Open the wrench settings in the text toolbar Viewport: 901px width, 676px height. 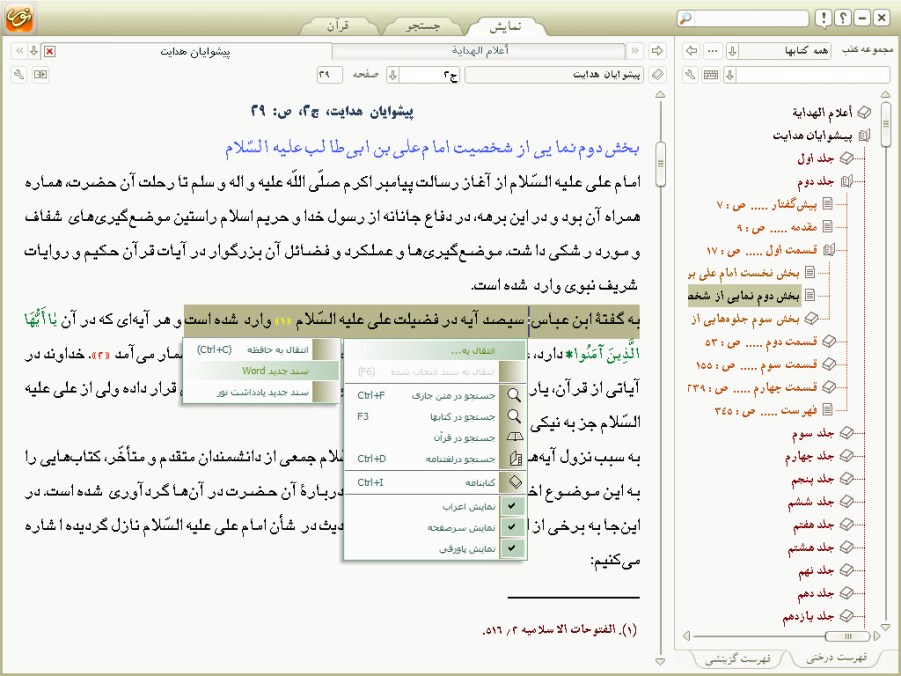pyautogui.click(x=19, y=75)
